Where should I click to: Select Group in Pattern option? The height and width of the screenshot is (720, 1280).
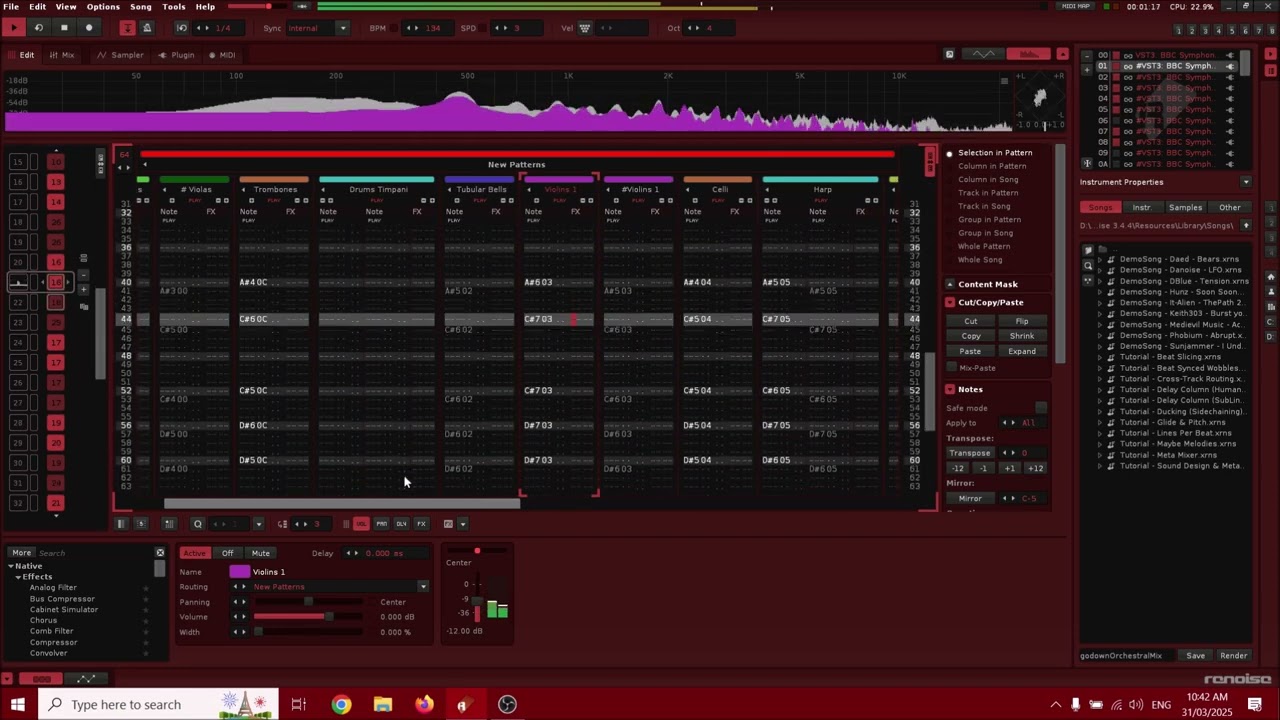[x=989, y=219]
